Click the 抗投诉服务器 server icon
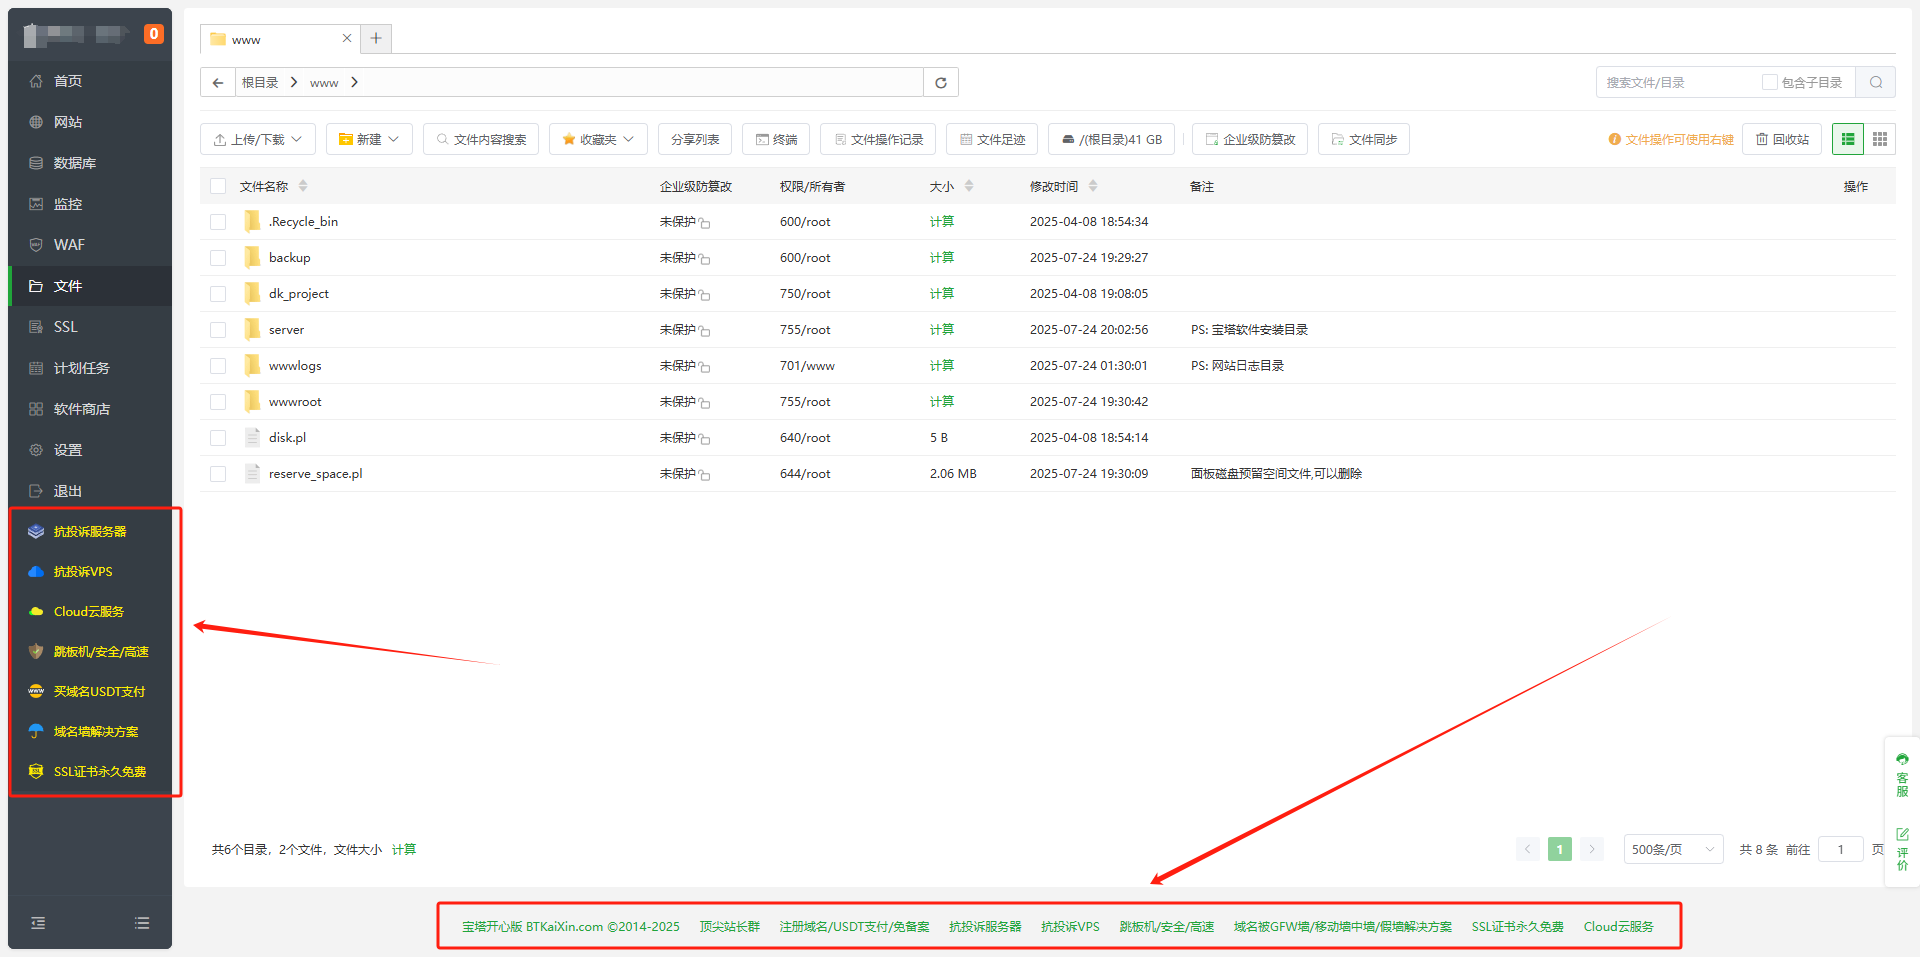The height and width of the screenshot is (957, 1920). coord(36,531)
